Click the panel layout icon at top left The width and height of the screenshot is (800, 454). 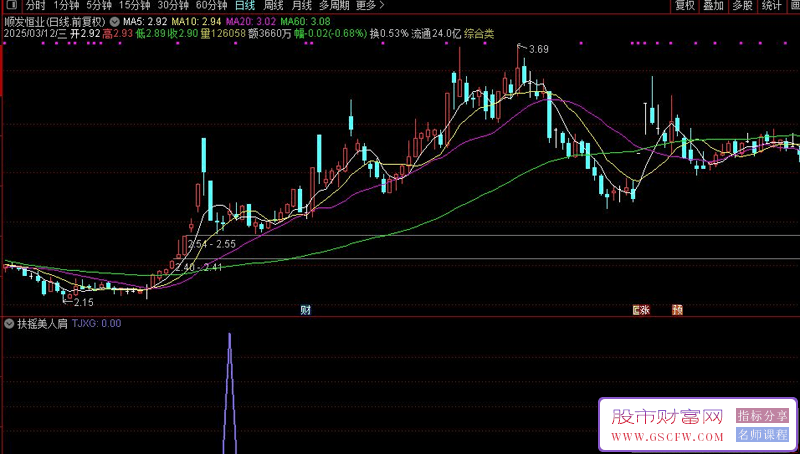point(12,6)
